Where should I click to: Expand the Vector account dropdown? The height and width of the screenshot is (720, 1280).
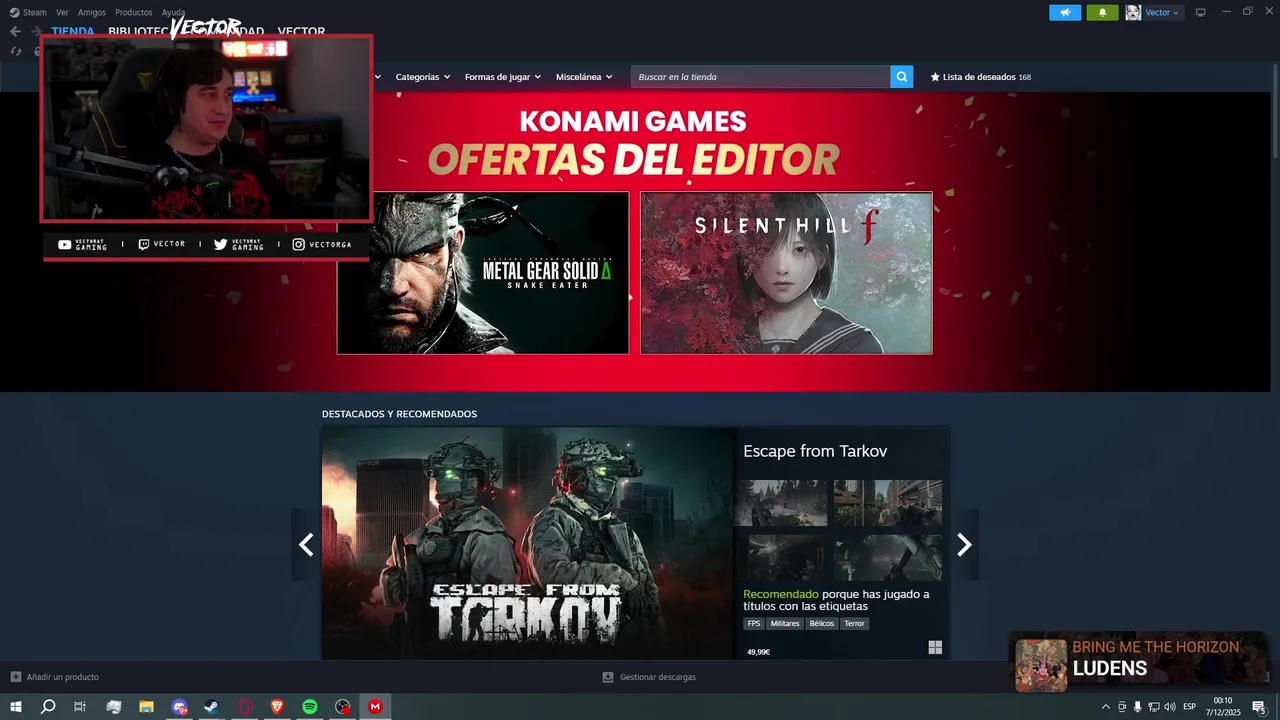coord(1162,12)
